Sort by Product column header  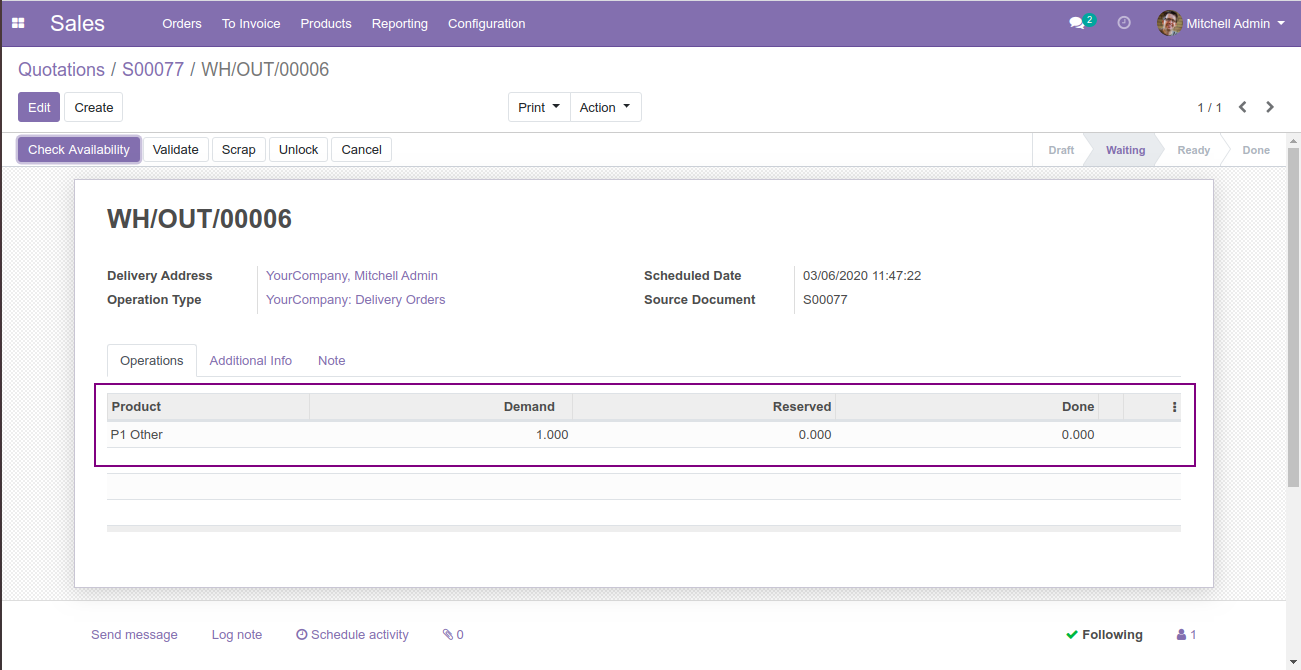coord(208,407)
